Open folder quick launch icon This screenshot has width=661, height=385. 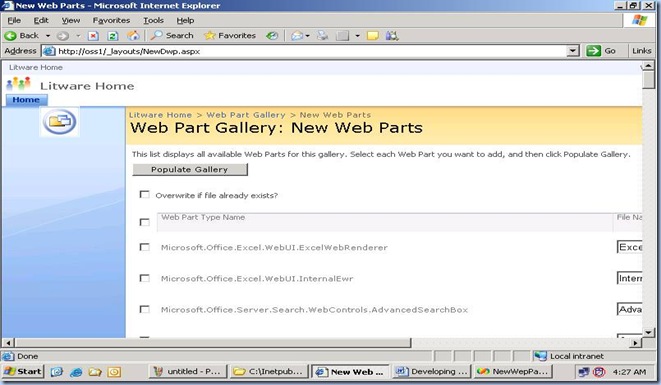[x=95, y=372]
